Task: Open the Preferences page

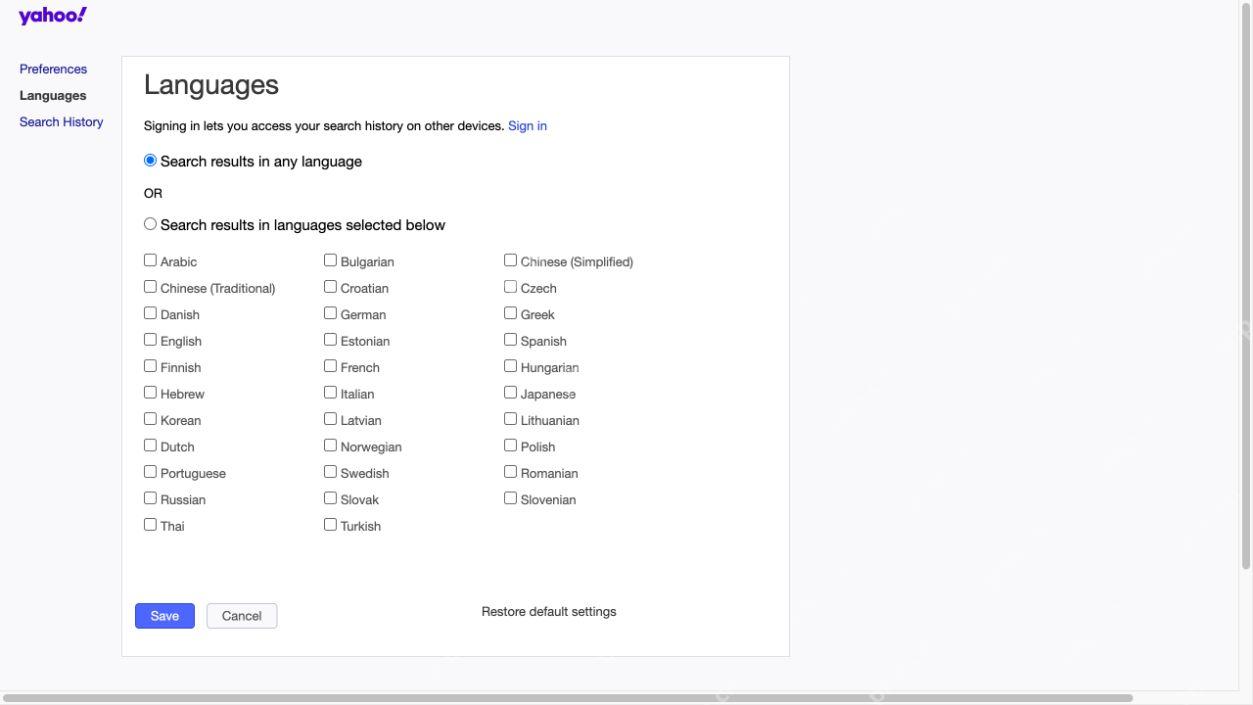Action: point(53,69)
